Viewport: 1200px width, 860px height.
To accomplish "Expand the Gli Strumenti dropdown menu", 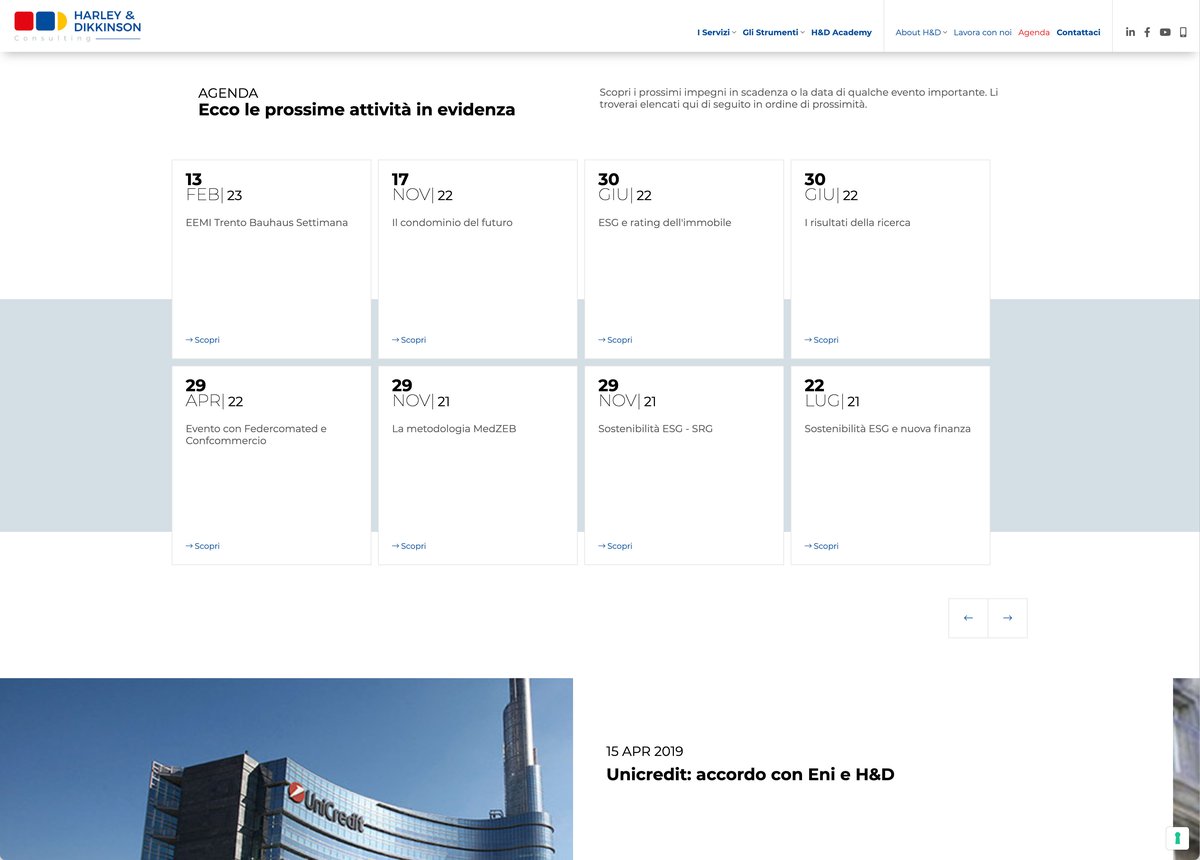I will [773, 32].
